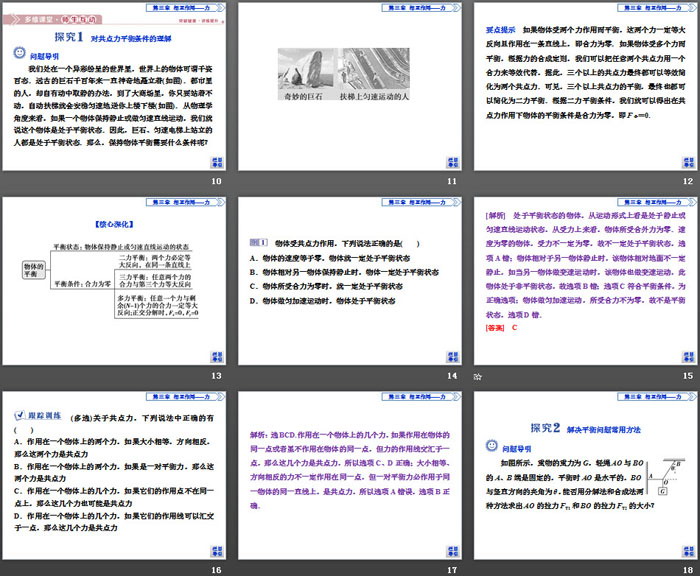Screen dimensions: 700x576
Task: Click the 栏目导引 navigation icon on slide 16
Action: [217, 551]
